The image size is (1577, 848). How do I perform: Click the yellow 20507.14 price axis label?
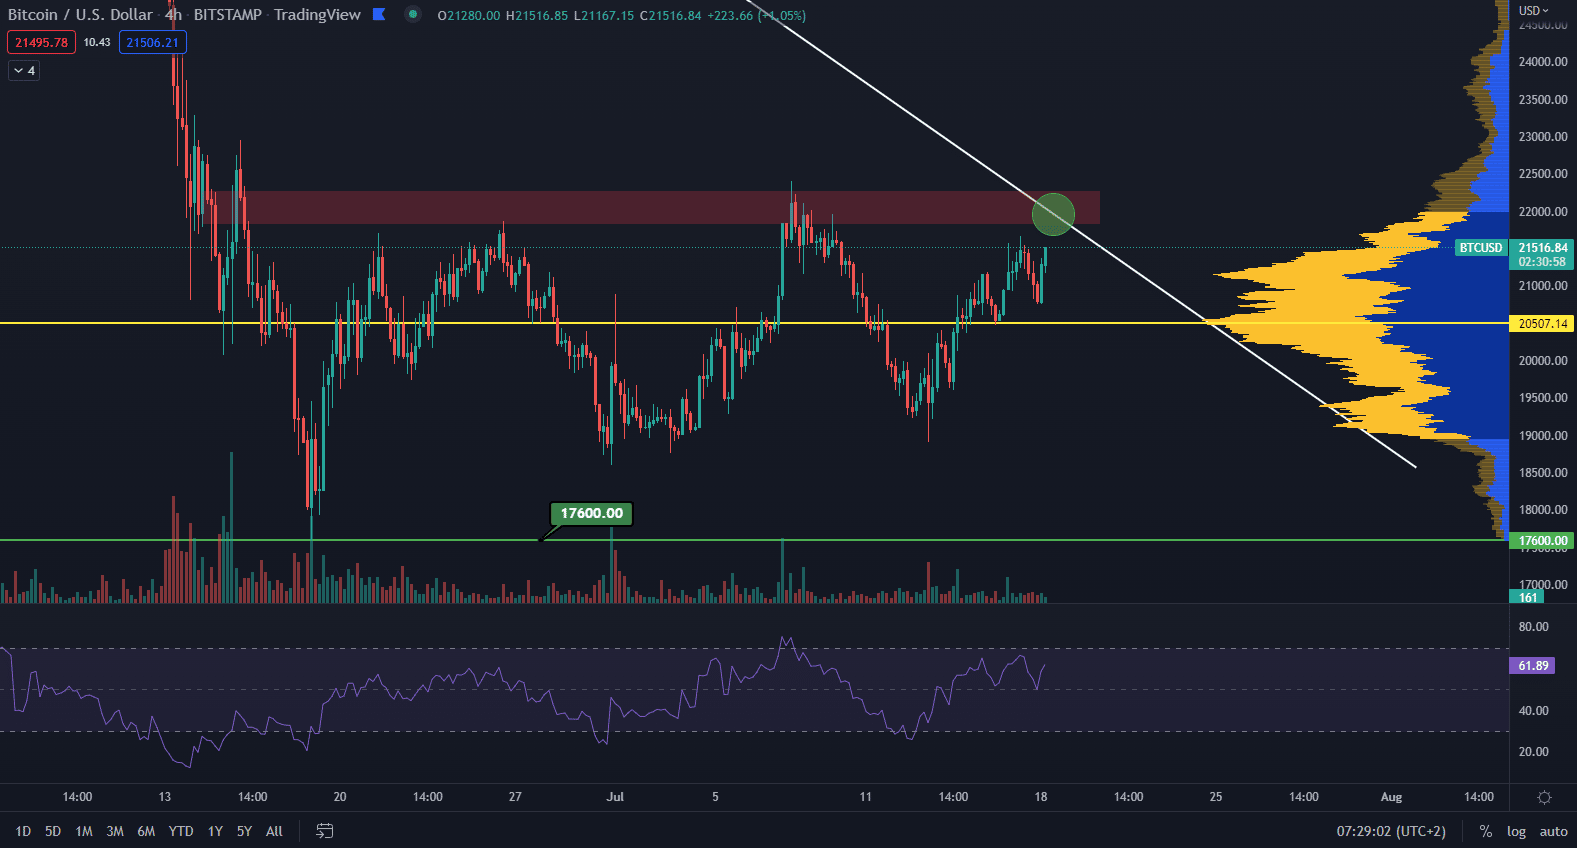coord(1542,323)
